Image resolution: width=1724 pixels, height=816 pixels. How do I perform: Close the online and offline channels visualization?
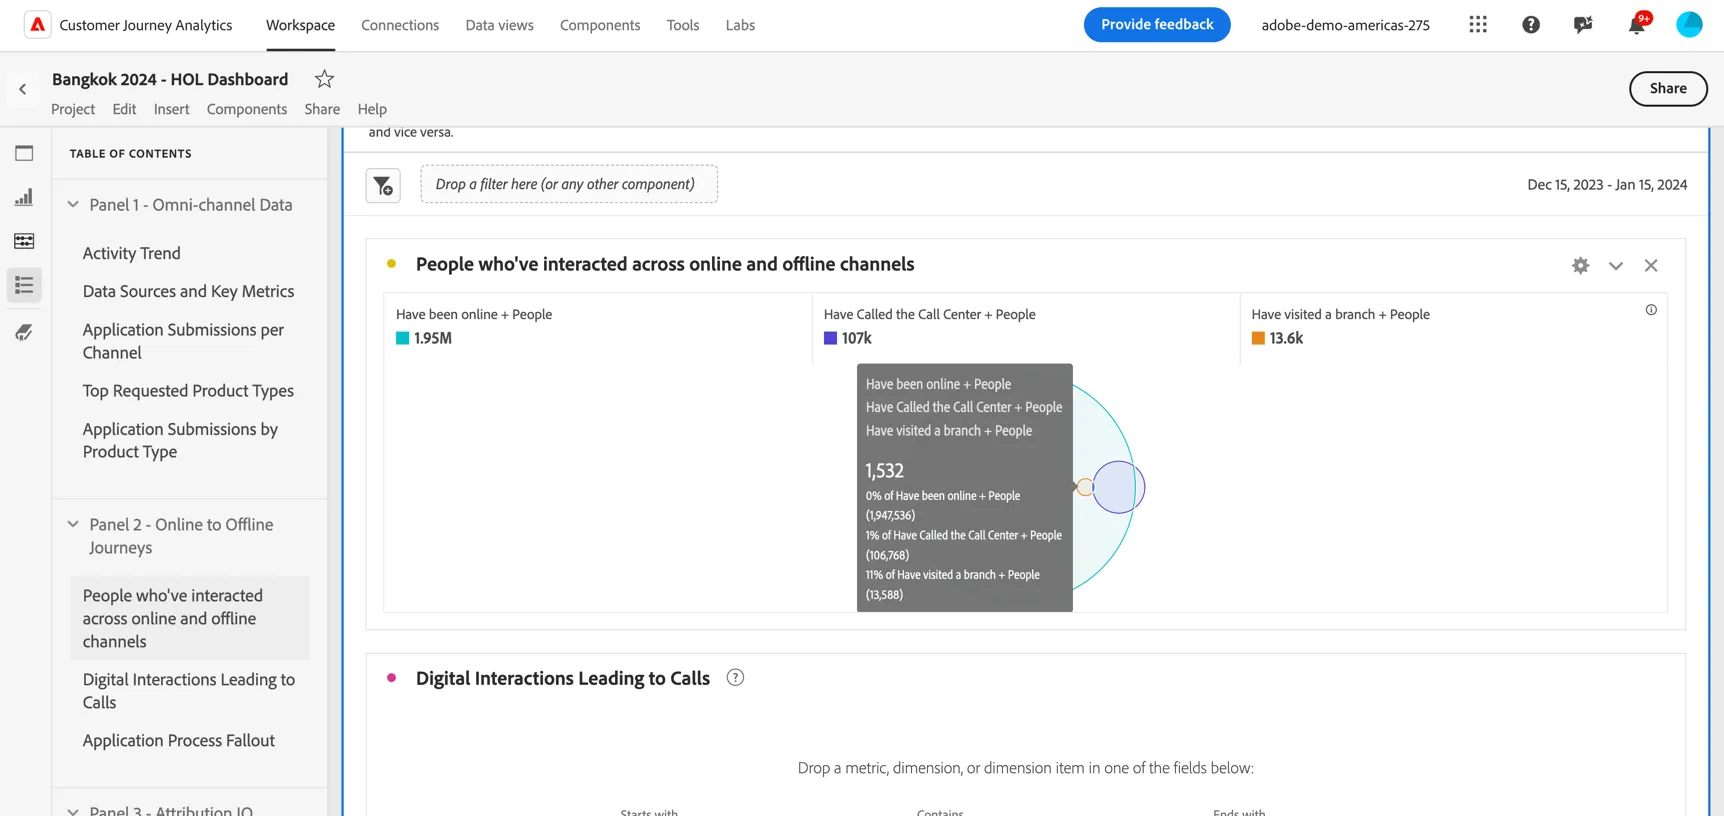1651,265
